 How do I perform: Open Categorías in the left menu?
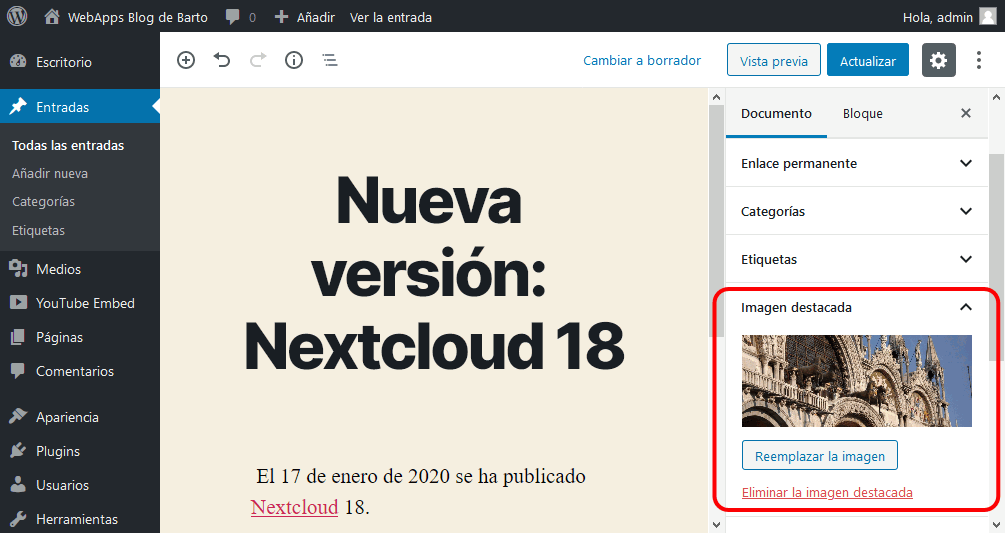point(44,202)
